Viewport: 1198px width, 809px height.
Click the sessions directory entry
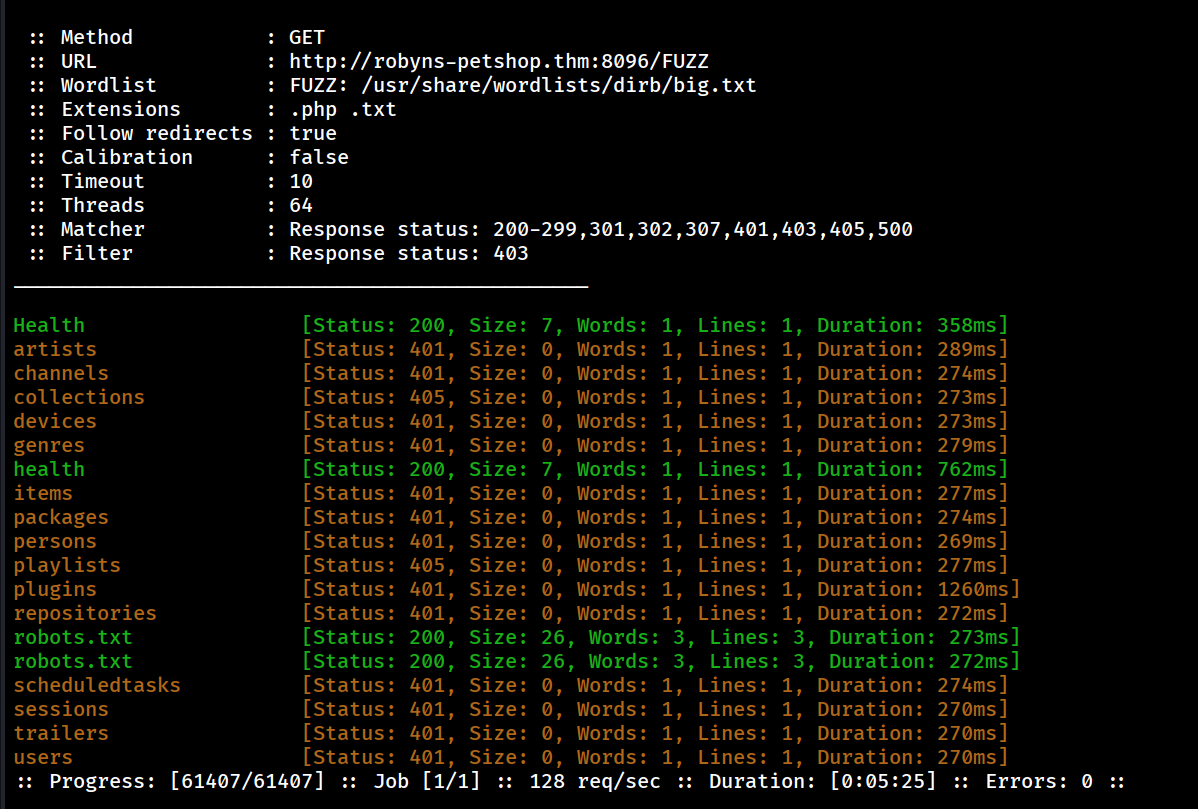pyautogui.click(x=61, y=709)
